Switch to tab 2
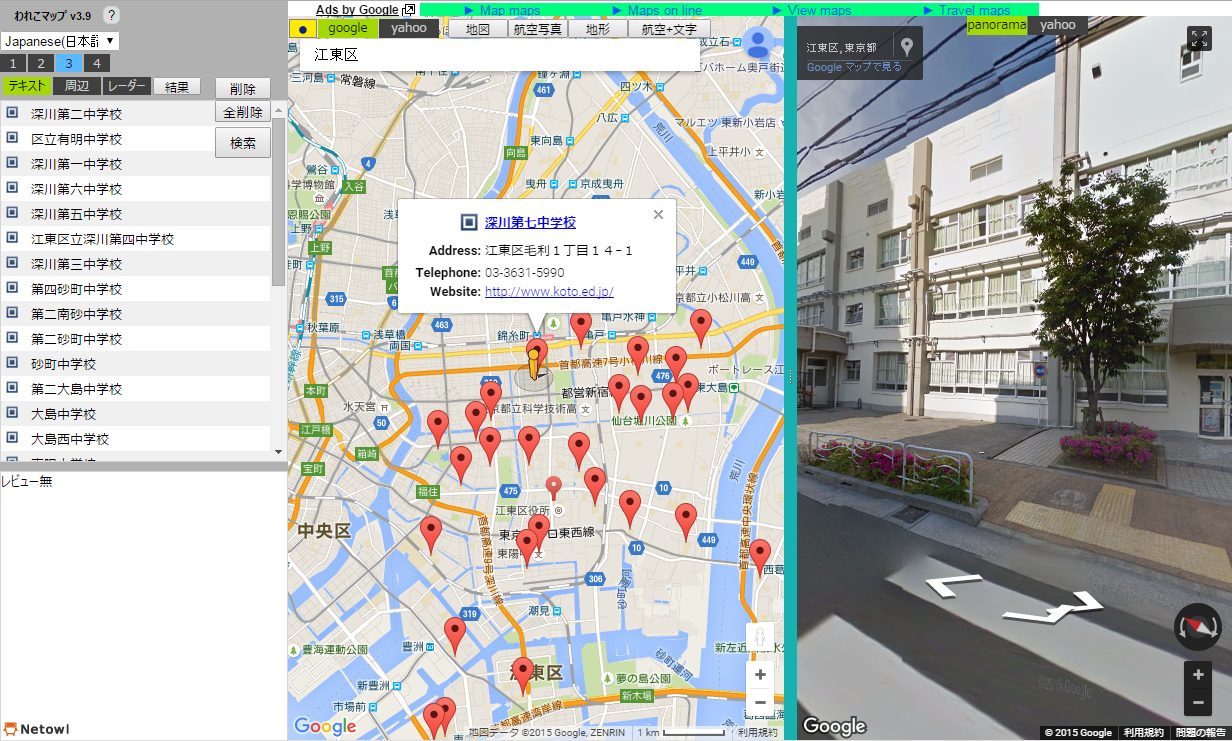 [41, 63]
